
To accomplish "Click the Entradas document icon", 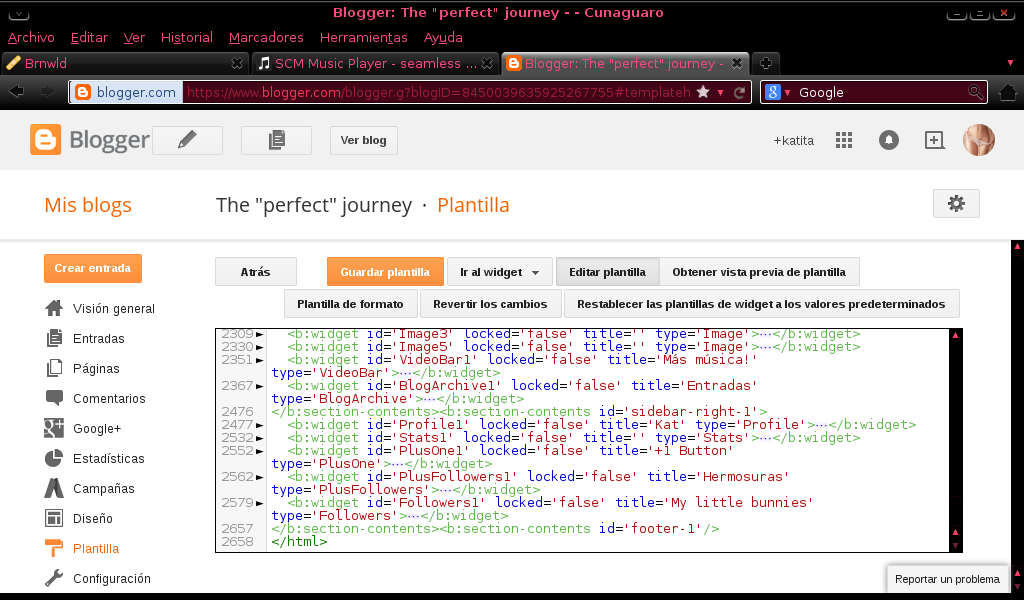I will tap(54, 338).
